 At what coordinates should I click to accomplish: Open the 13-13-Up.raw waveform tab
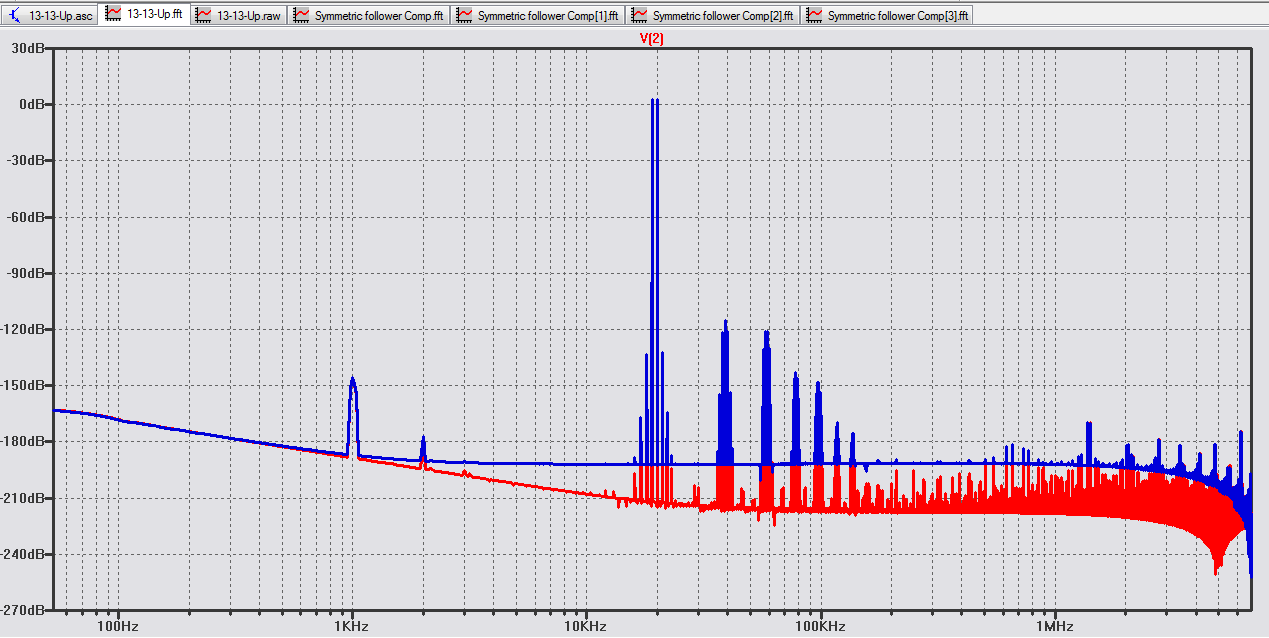(238, 15)
